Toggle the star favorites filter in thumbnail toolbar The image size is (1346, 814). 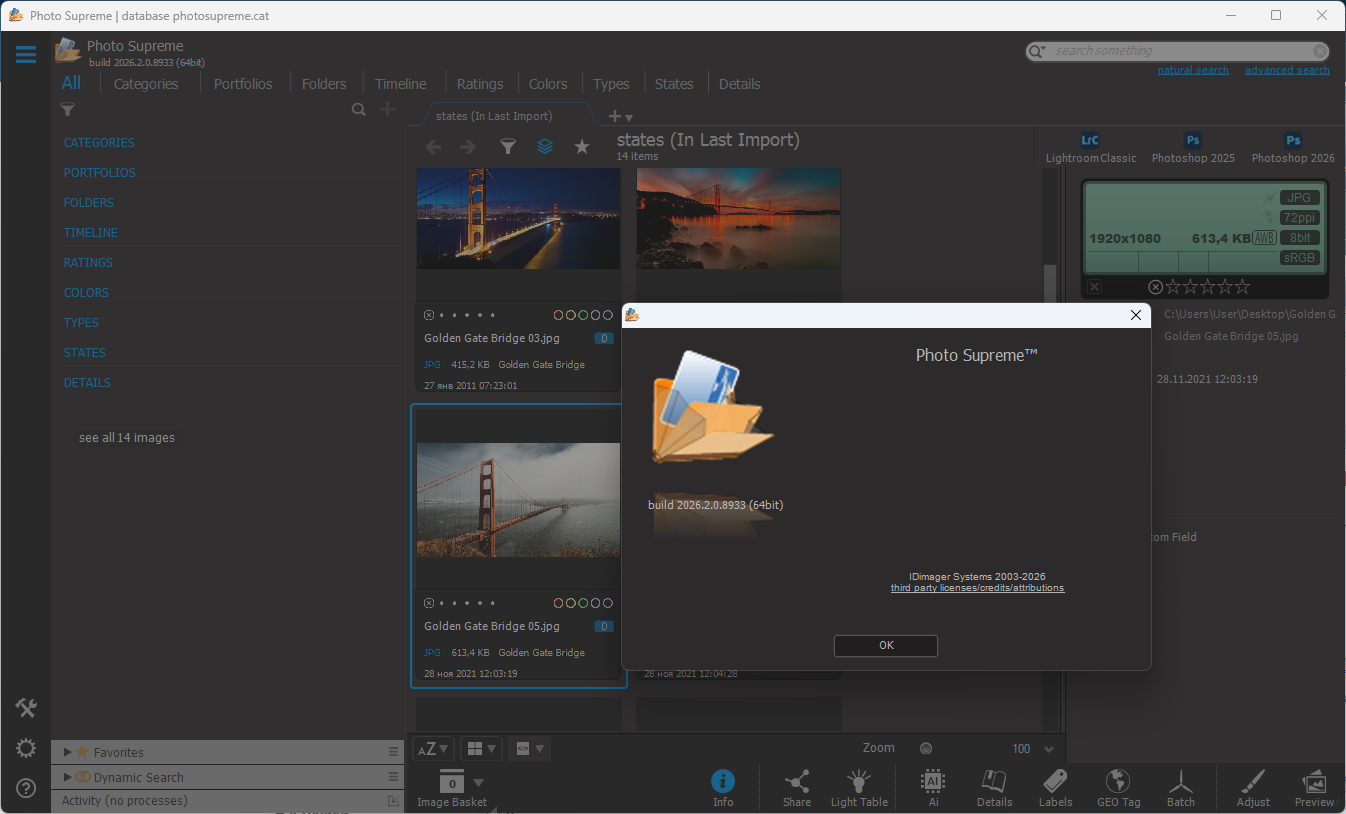582,147
